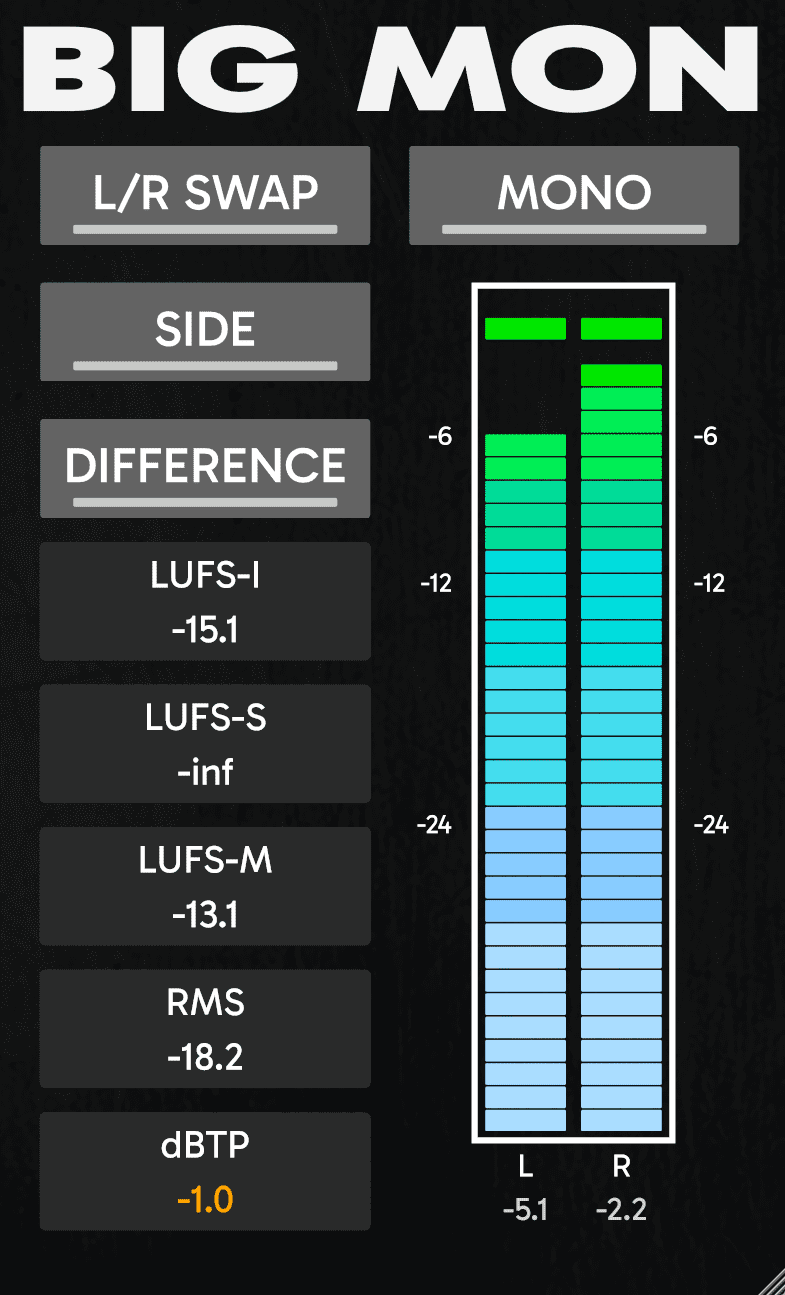Click the dBTP true peak readout
Image resolution: width=785 pixels, height=1295 pixels.
click(x=205, y=1171)
